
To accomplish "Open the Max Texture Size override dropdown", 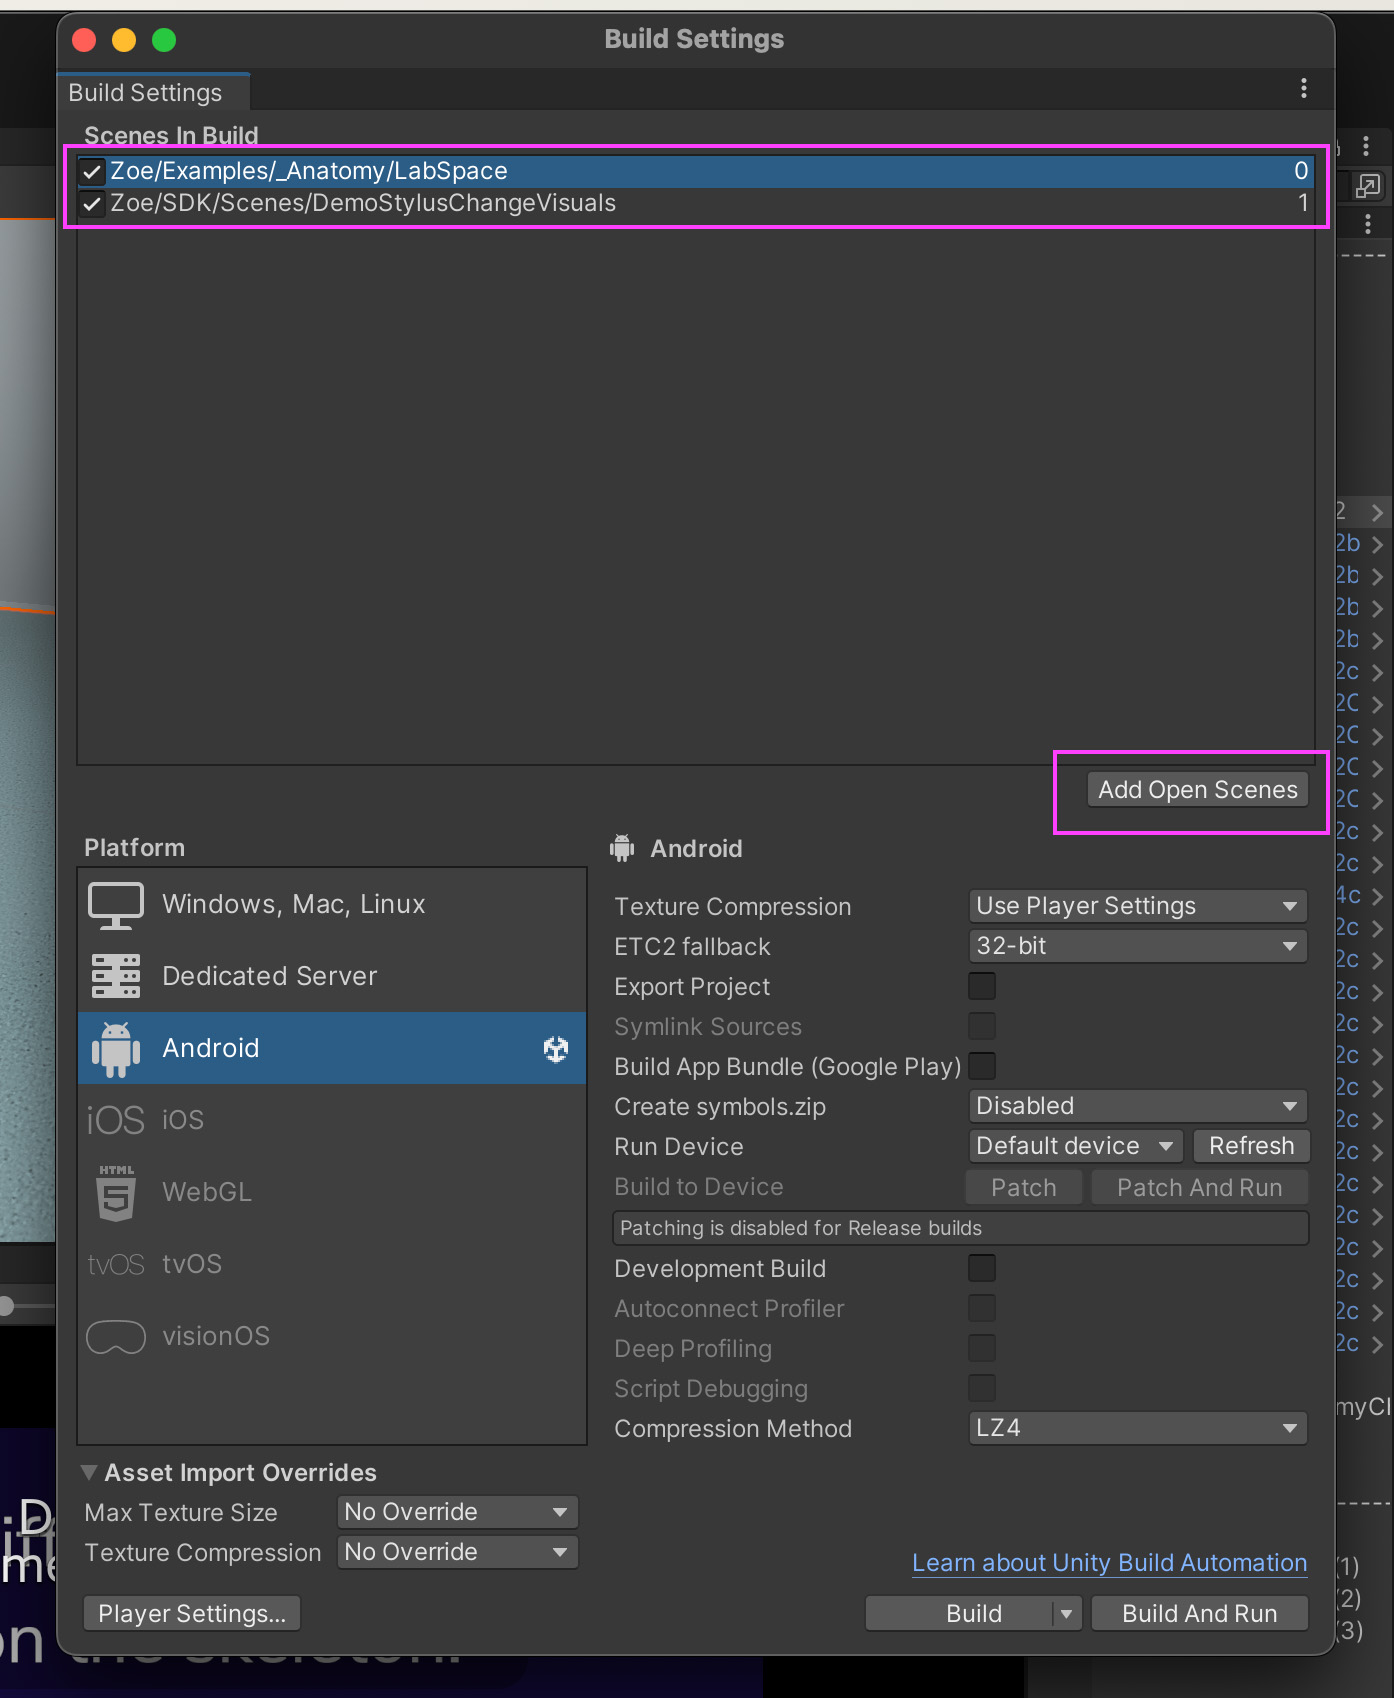I will pos(458,1512).
